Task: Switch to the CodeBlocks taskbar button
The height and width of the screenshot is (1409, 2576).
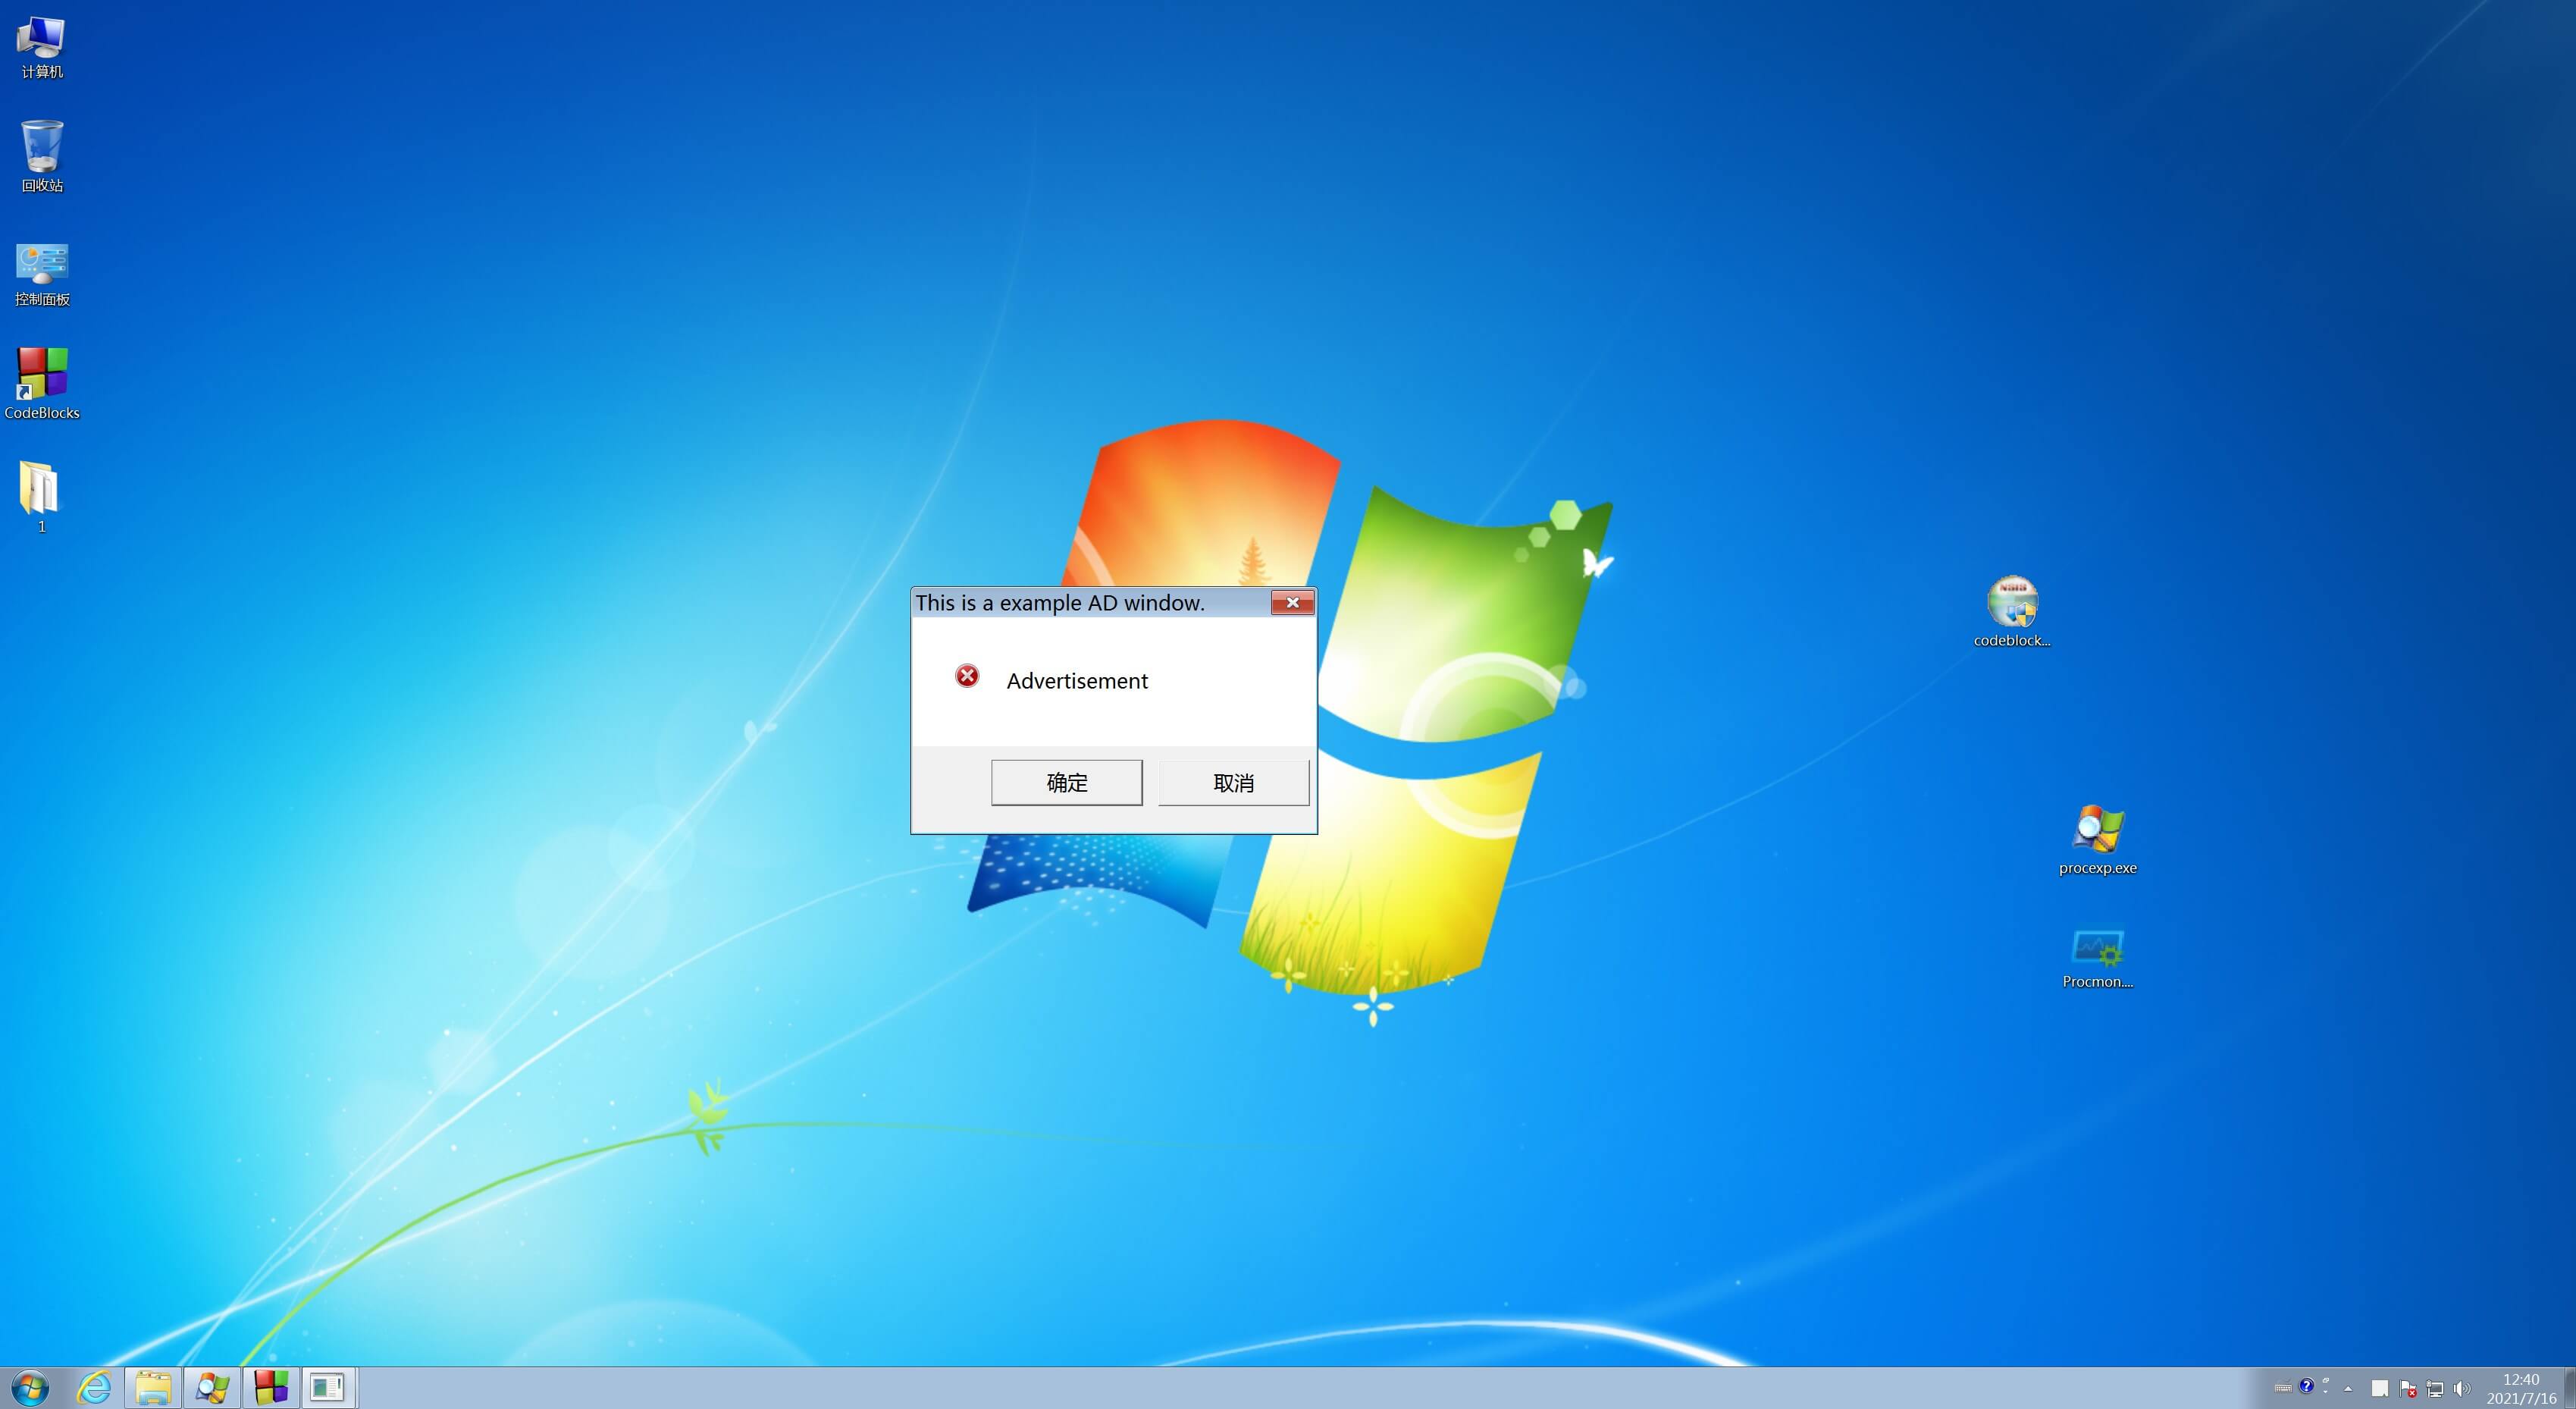Action: (271, 1388)
